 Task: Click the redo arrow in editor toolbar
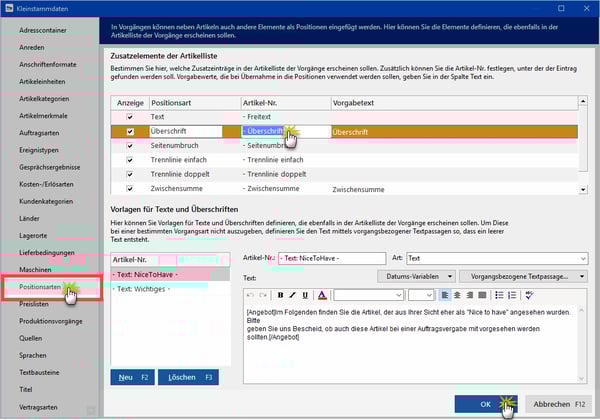click(261, 295)
